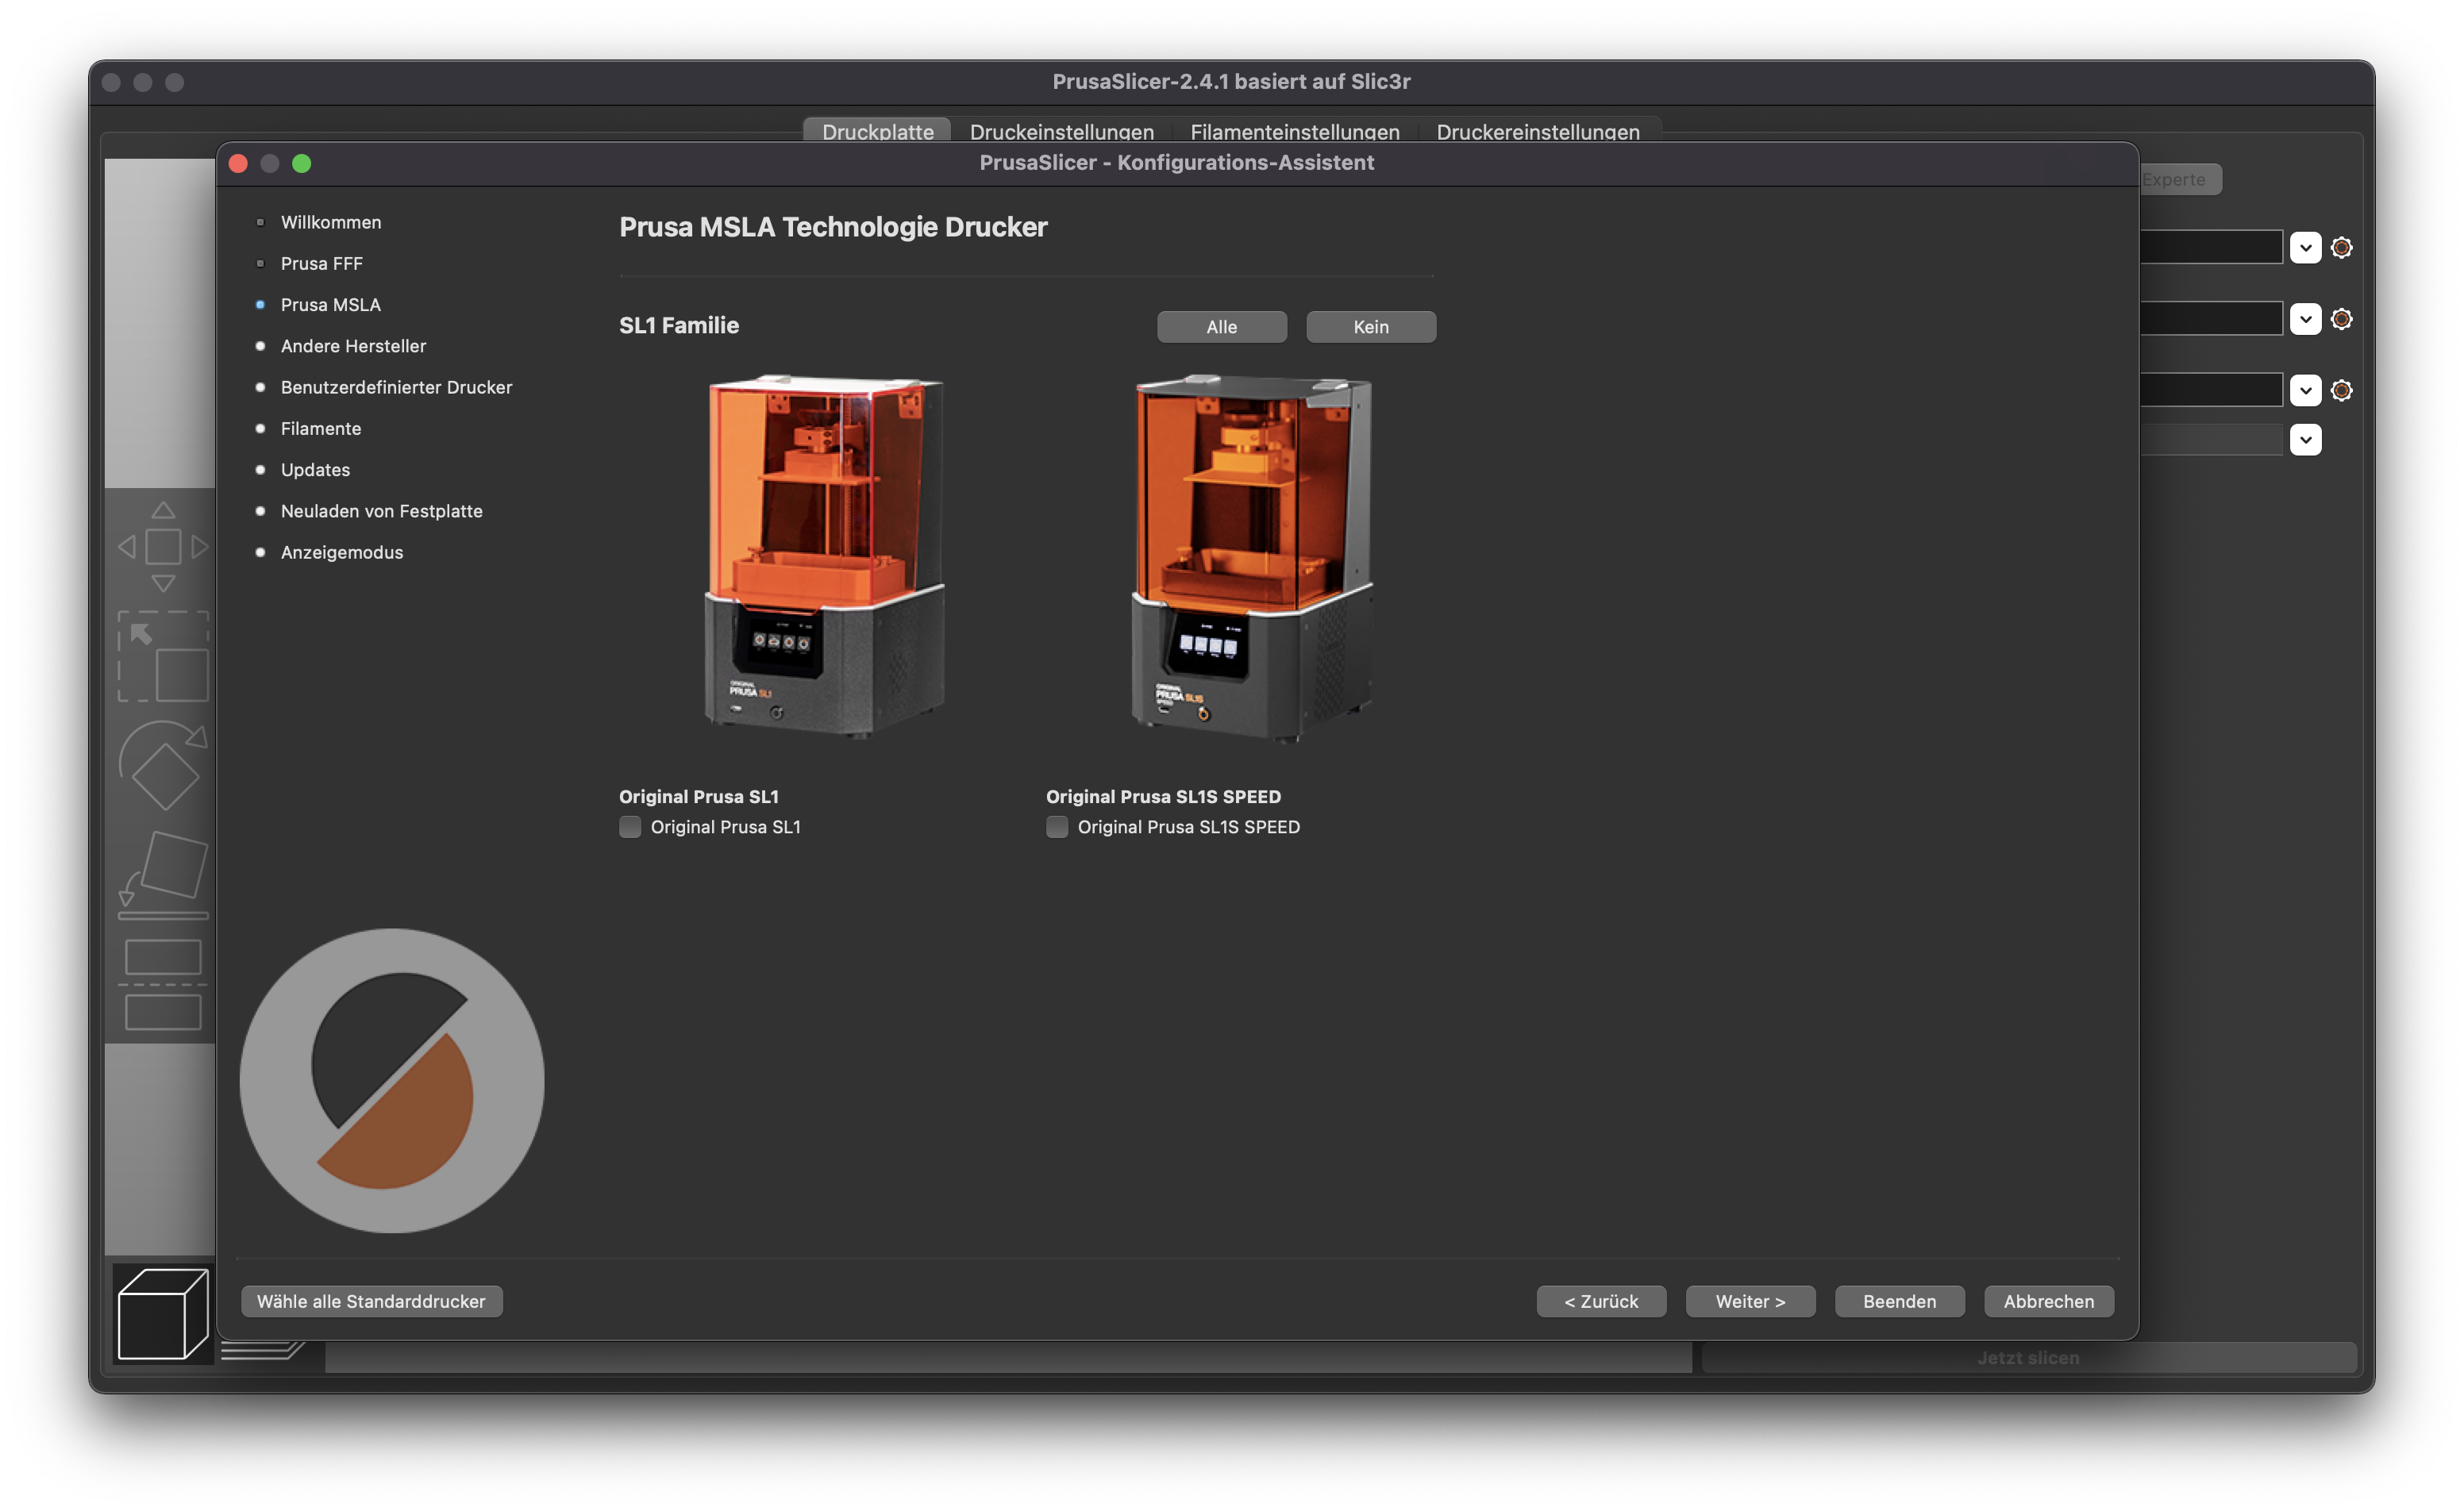
Task: Click the Jetzt slicen button
Action: [2028, 1357]
